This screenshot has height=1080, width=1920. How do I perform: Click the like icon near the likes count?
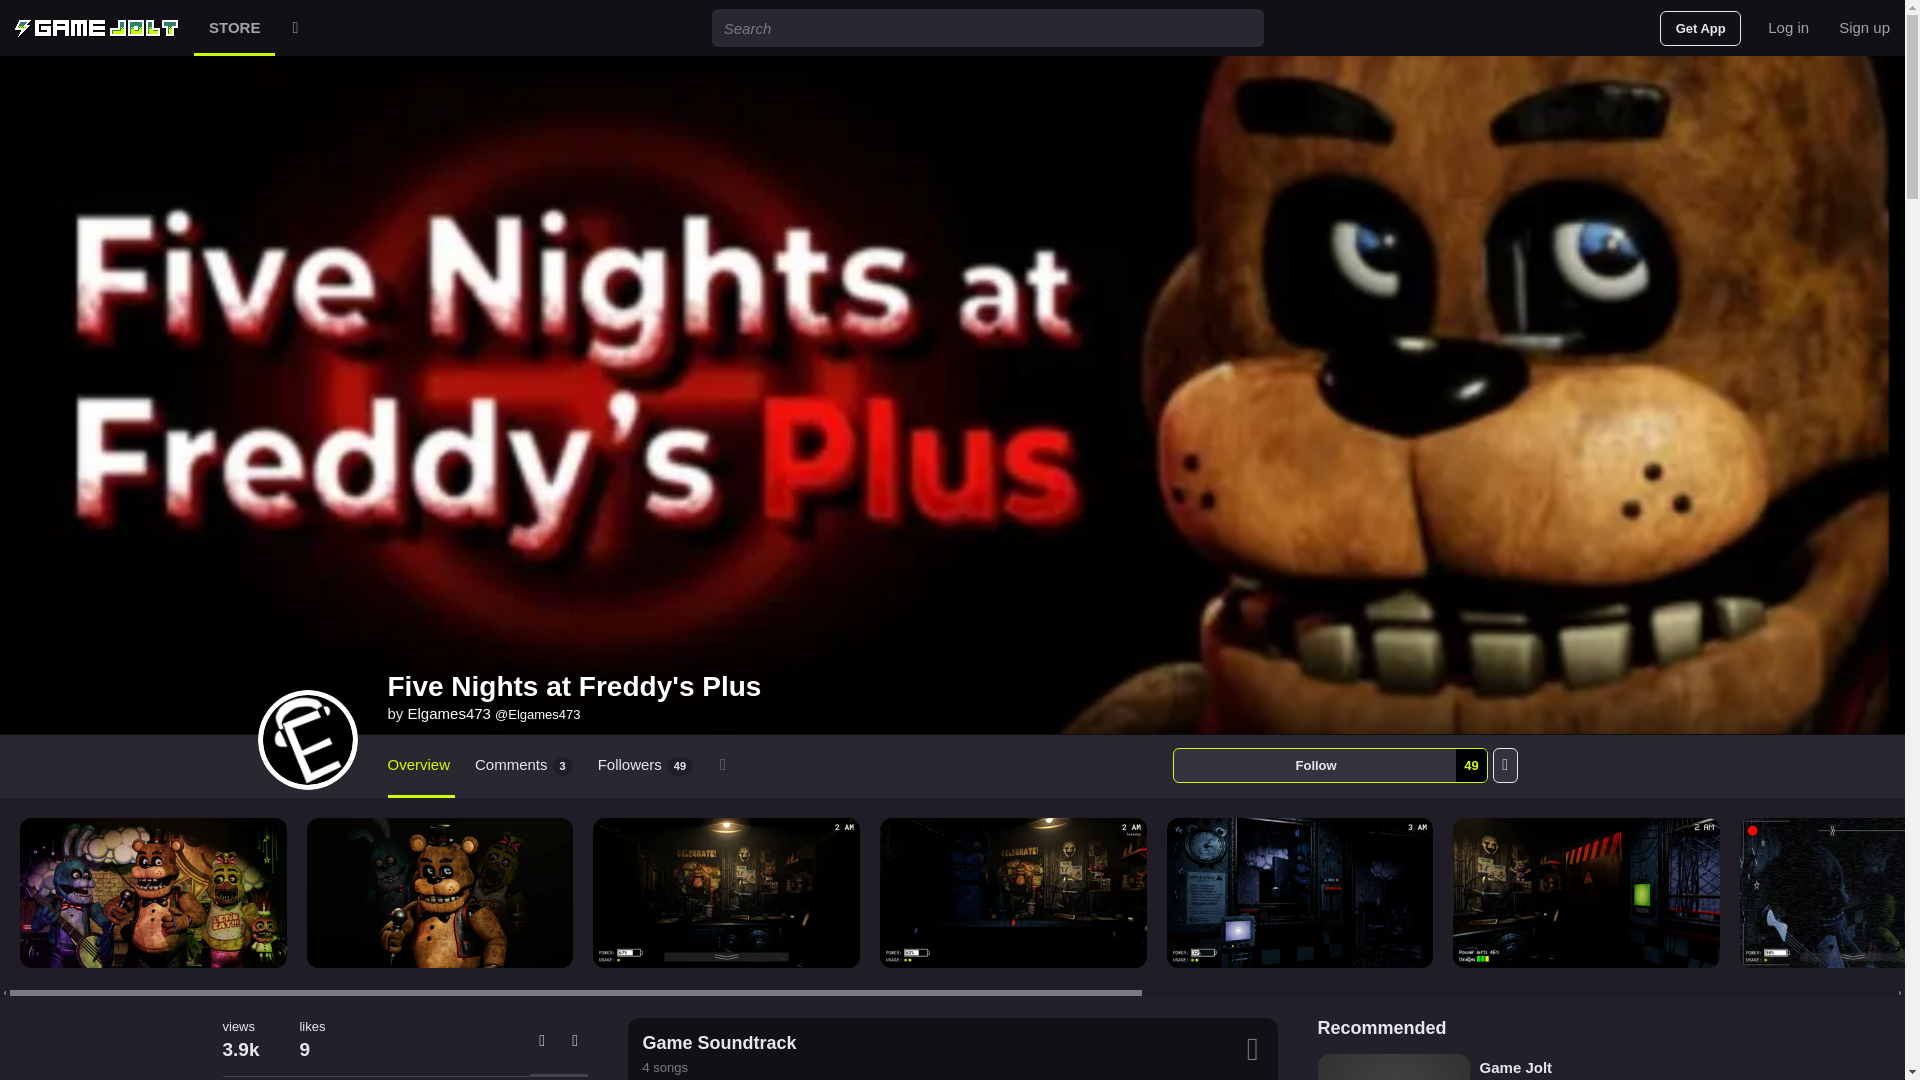[542, 1041]
